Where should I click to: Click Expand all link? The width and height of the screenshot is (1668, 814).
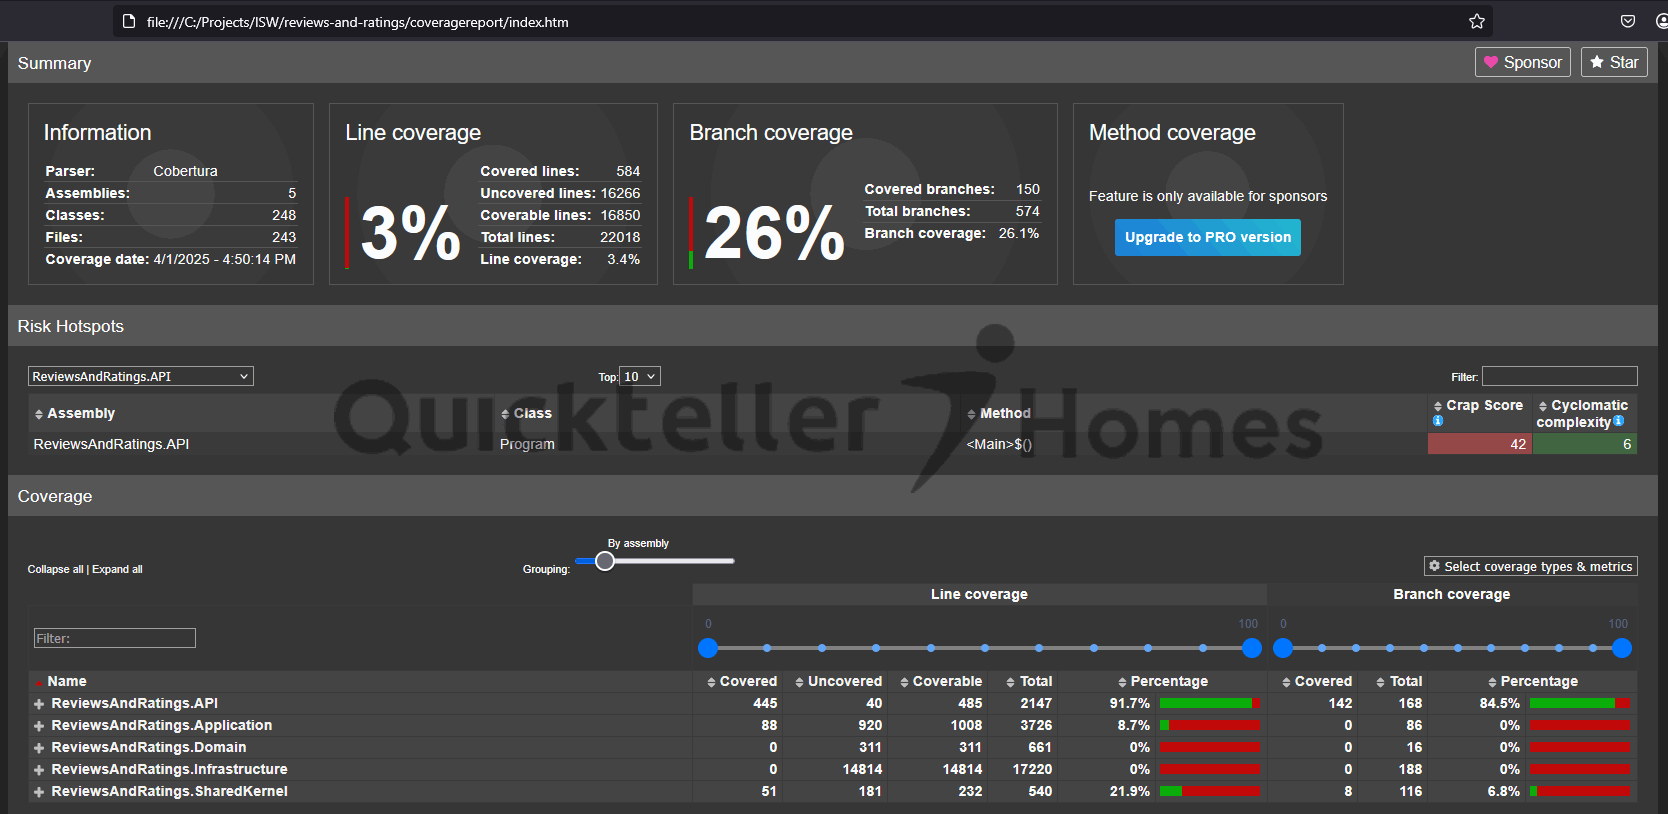[117, 570]
